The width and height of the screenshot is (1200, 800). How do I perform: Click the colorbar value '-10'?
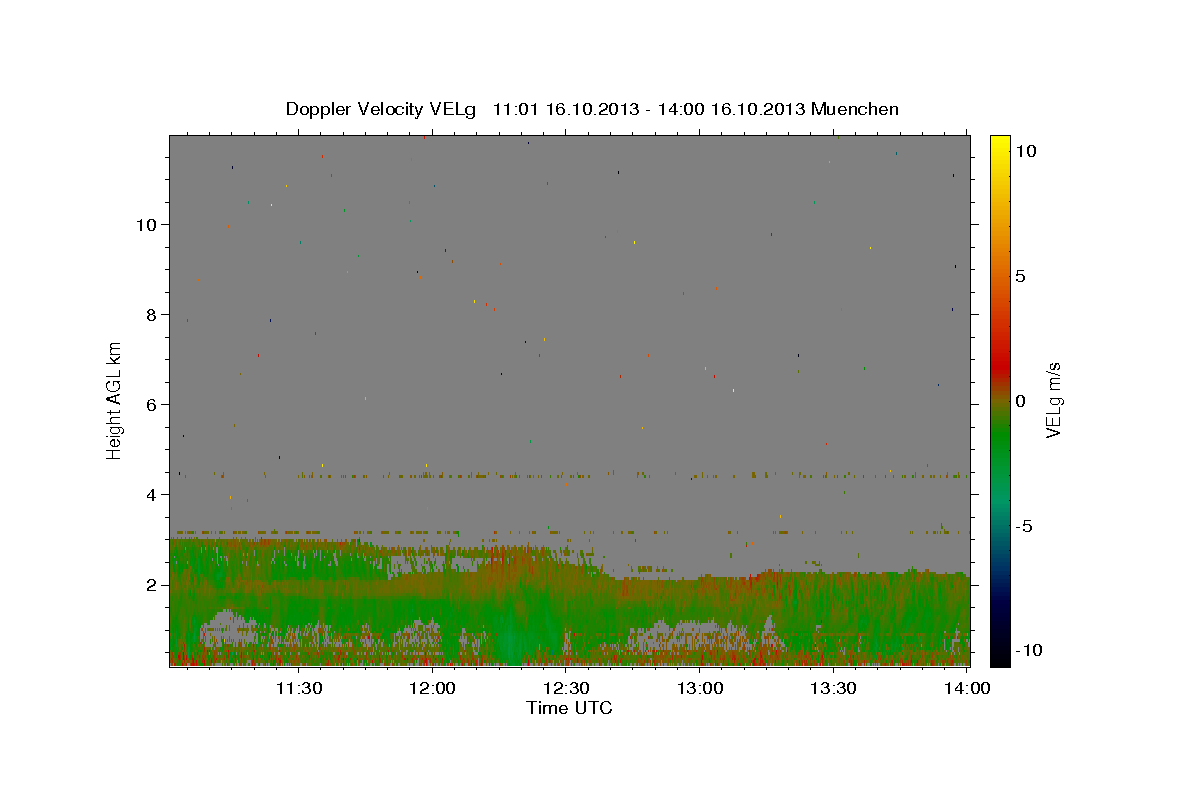pyautogui.click(x=1029, y=650)
